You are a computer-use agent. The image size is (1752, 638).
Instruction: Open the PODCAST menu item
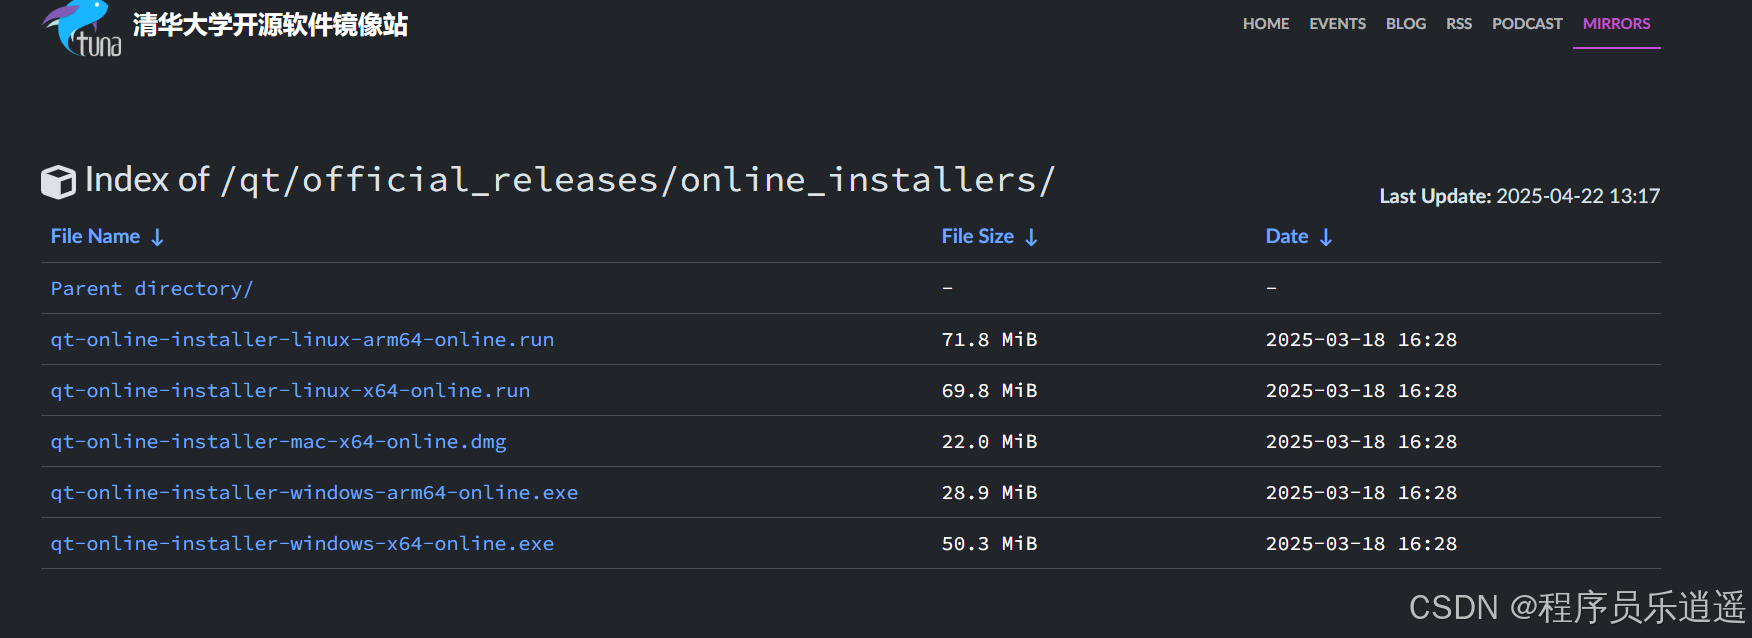point(1527,23)
